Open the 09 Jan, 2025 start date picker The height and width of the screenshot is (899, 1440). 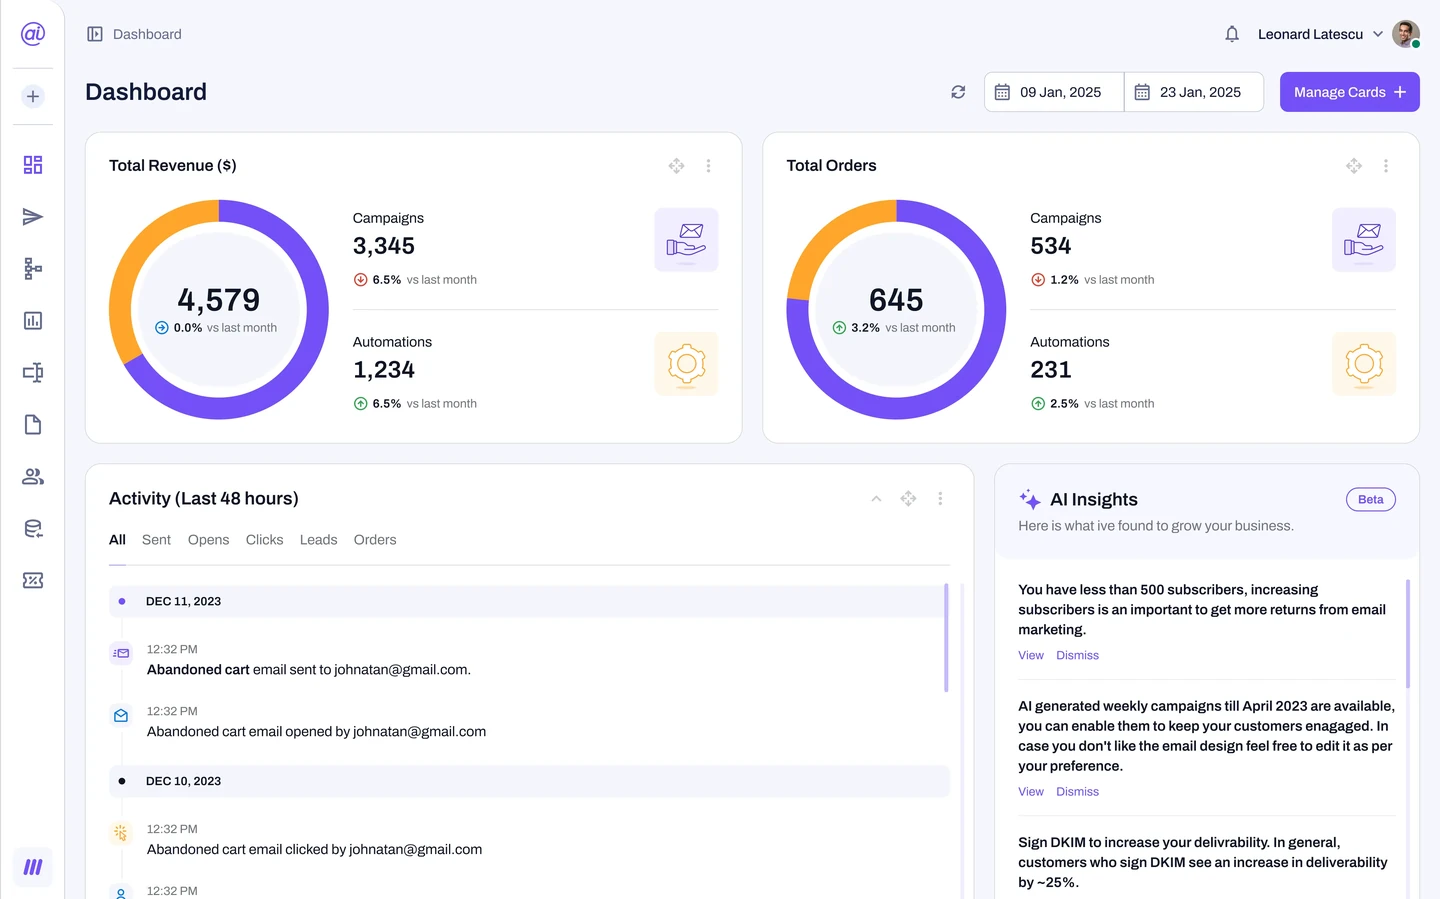coord(1054,92)
